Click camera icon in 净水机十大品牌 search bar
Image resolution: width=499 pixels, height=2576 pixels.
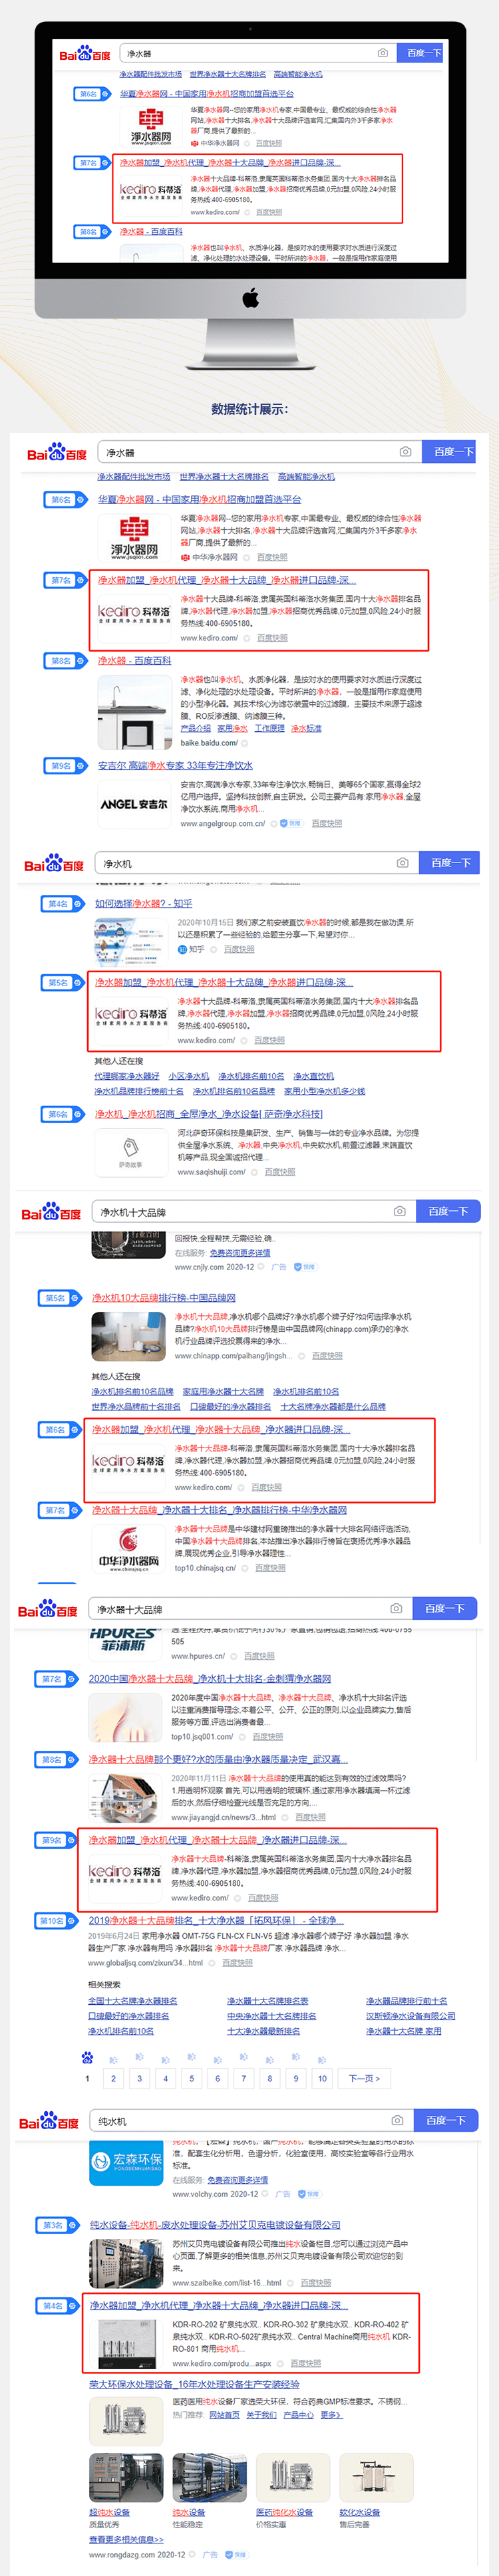point(399,1211)
